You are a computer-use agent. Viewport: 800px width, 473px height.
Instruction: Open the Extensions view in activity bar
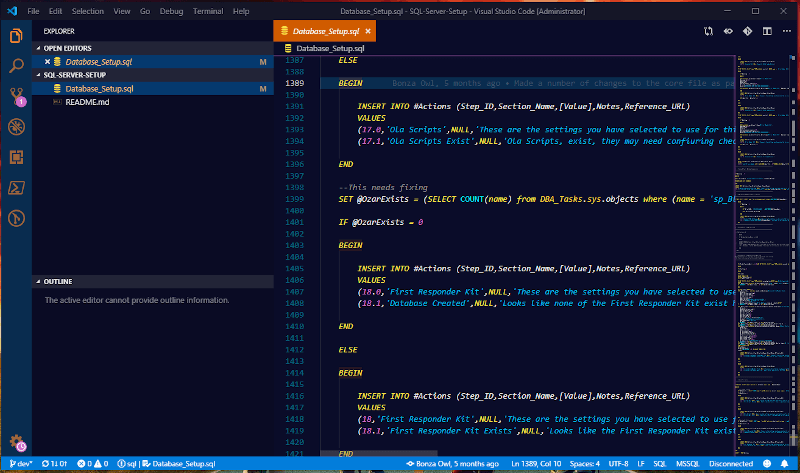tap(16, 157)
